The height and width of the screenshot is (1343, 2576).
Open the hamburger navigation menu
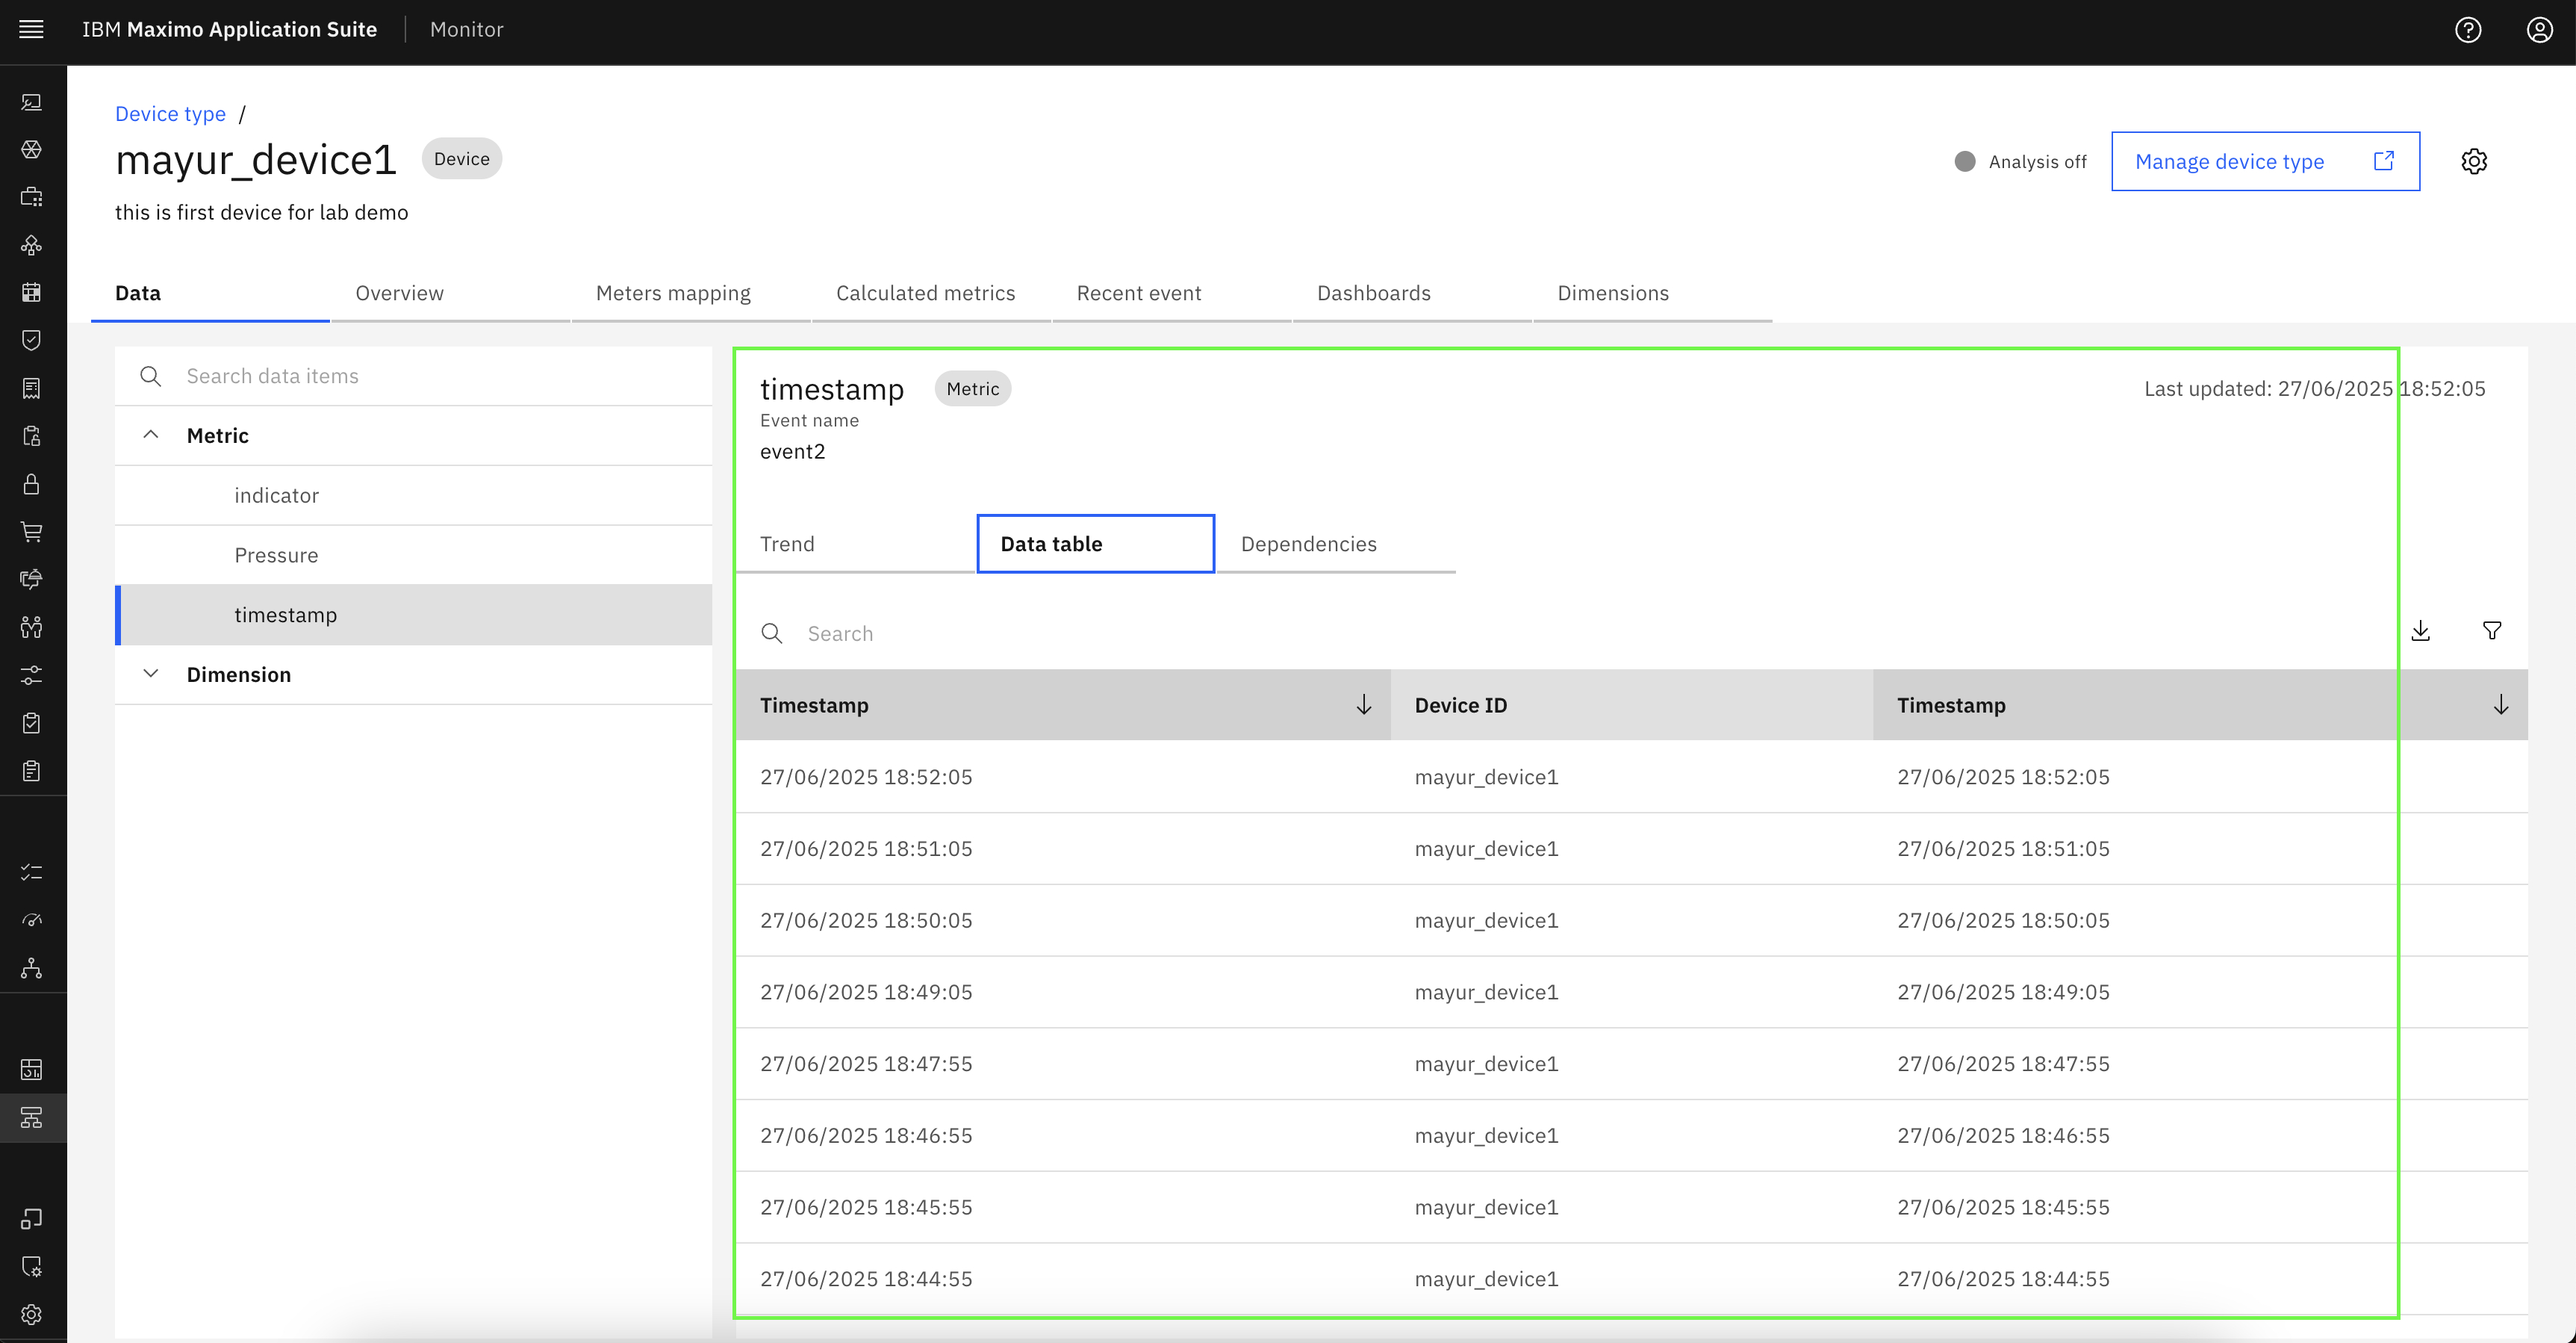point(31,29)
